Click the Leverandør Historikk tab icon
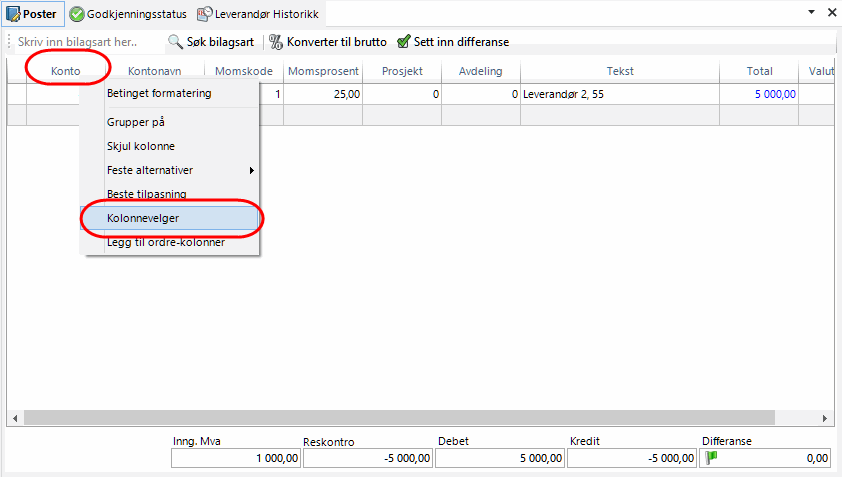This screenshot has width=842, height=477. coord(204,14)
